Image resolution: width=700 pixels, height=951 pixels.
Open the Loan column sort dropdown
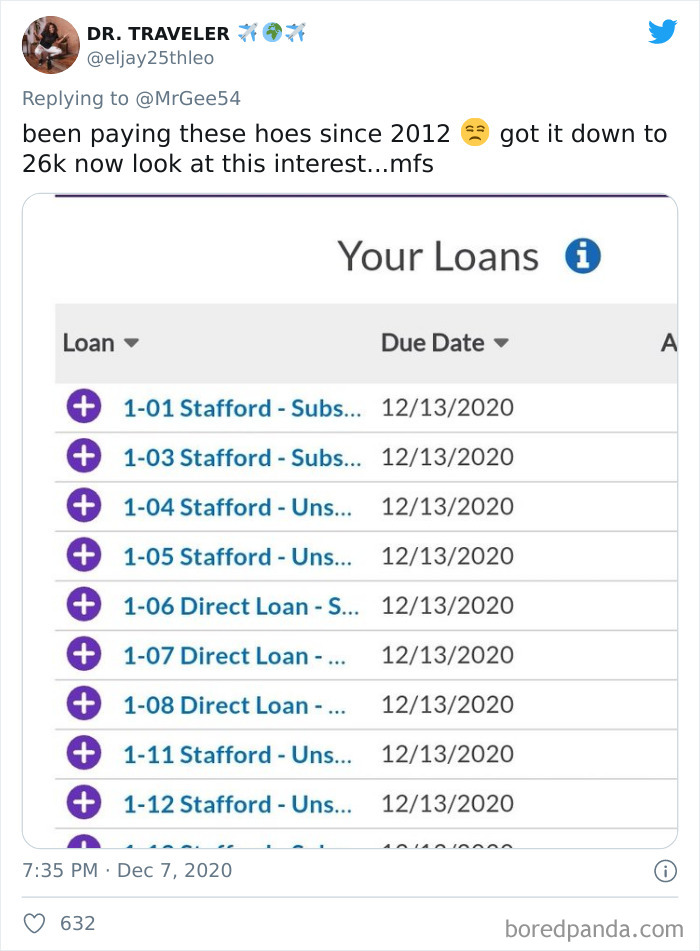pyautogui.click(x=131, y=342)
